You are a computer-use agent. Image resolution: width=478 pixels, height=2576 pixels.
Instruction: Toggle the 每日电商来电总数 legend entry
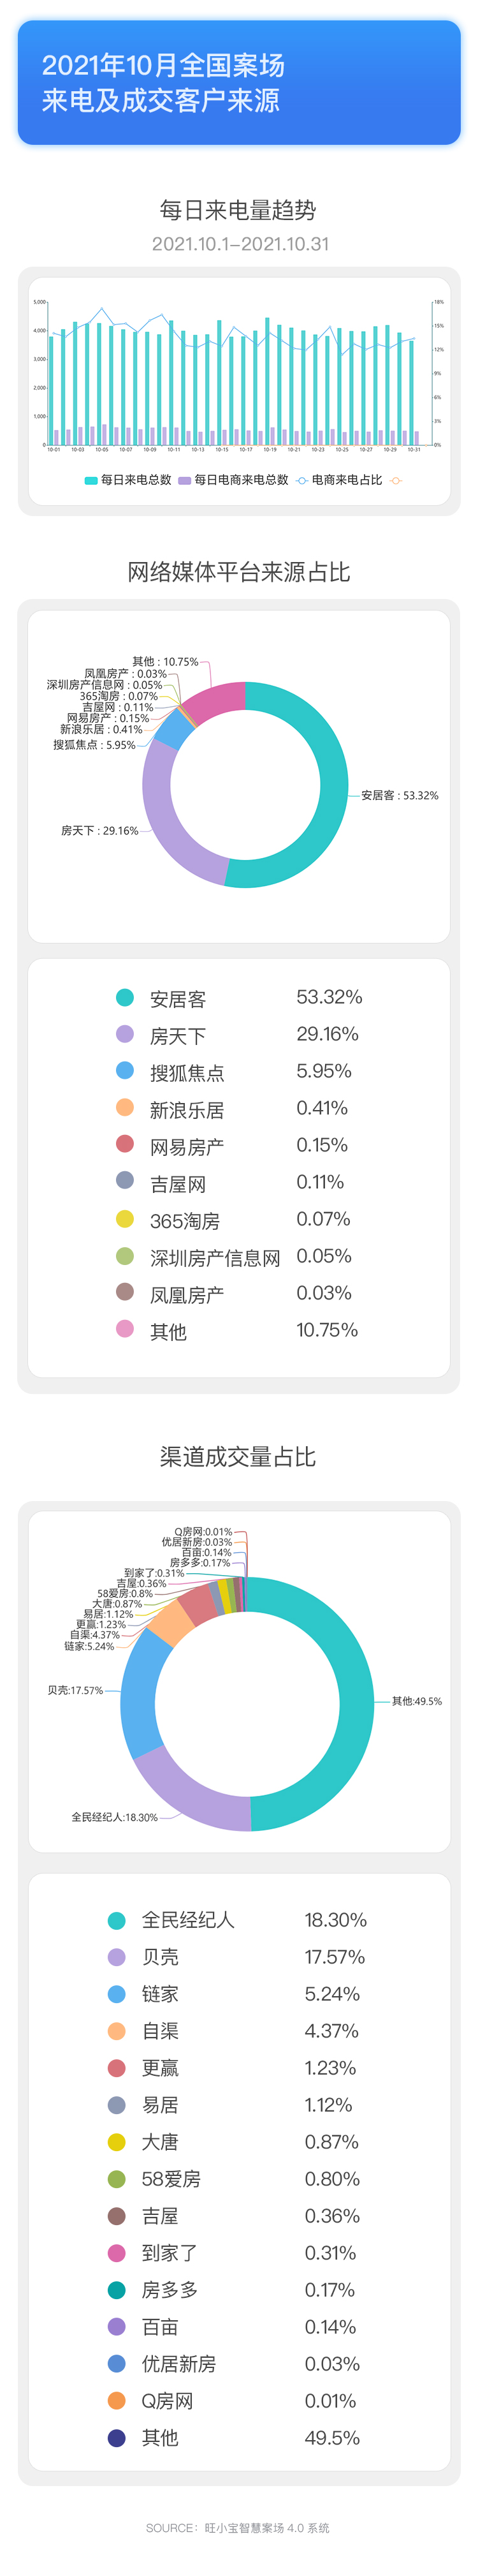coord(233,480)
